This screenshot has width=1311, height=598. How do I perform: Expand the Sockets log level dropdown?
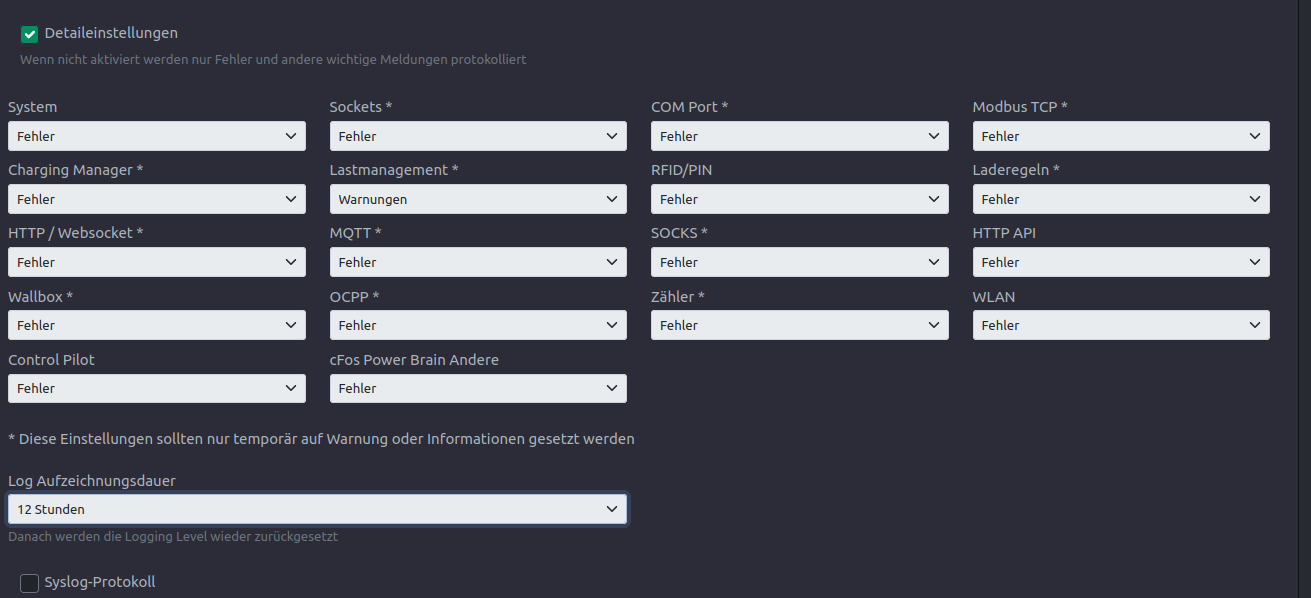(x=478, y=136)
